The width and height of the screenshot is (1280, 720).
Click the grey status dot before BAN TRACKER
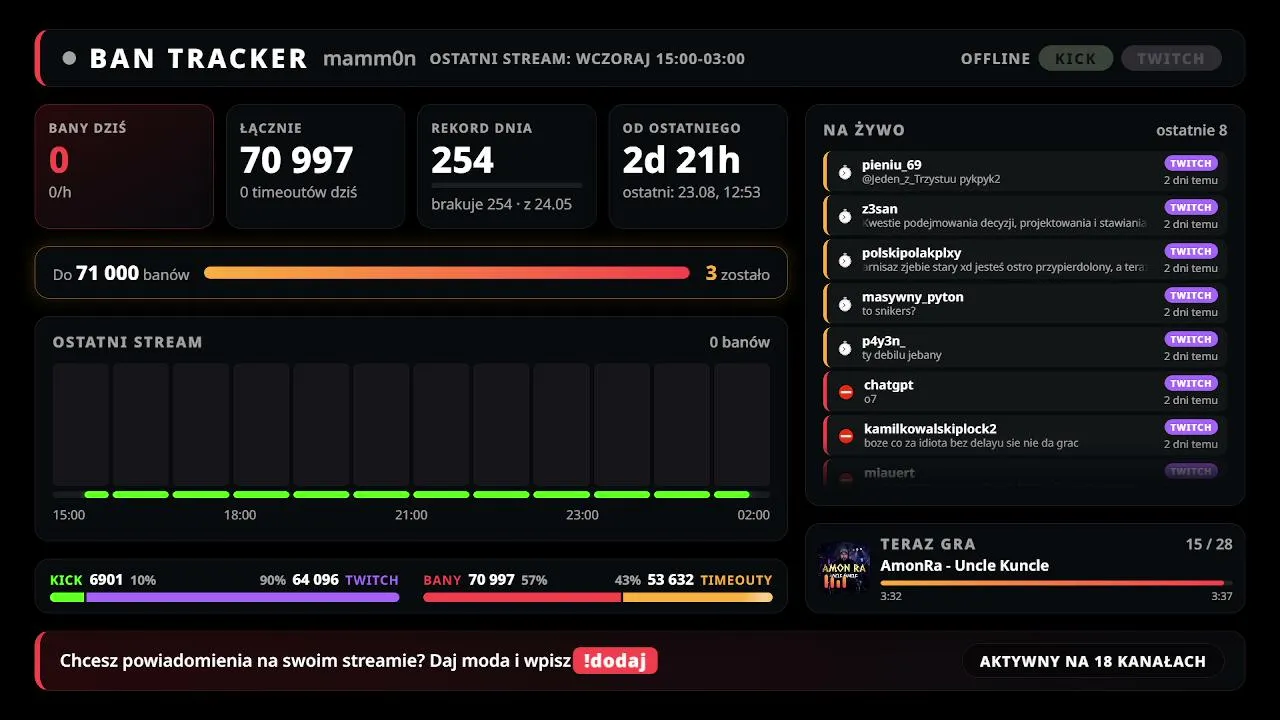[69, 58]
